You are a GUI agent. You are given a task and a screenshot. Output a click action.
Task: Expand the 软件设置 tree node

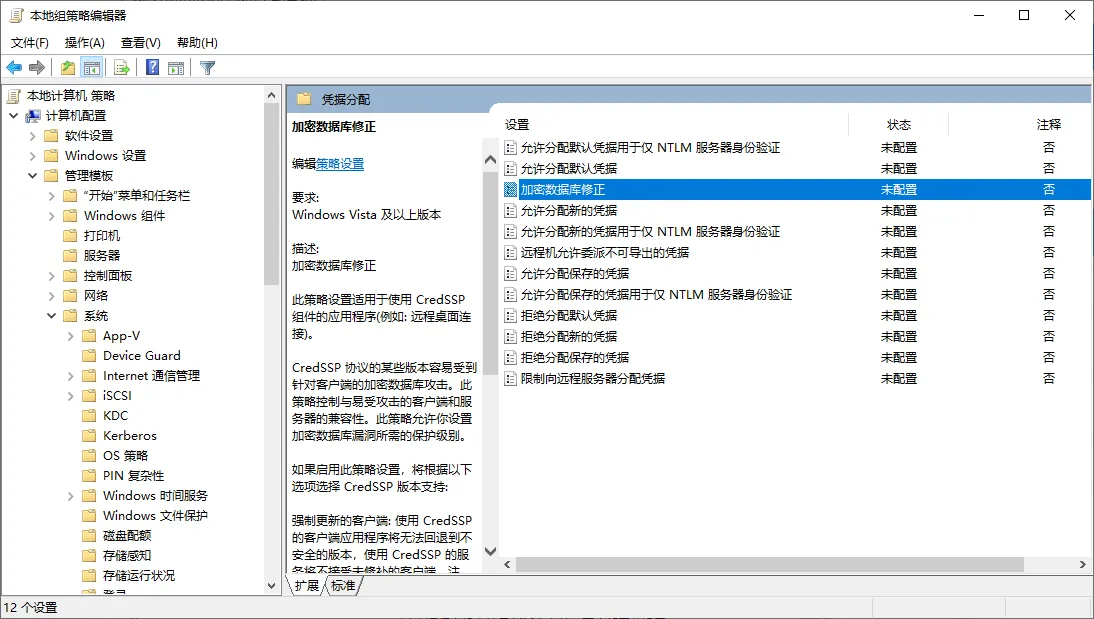pos(33,136)
